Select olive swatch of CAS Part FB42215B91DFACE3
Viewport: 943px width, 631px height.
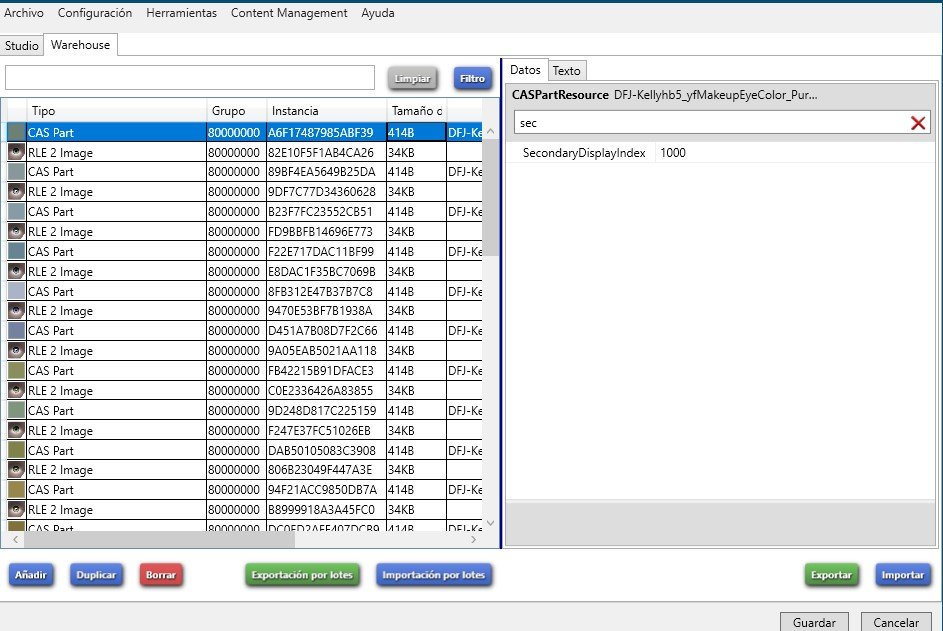coord(16,371)
